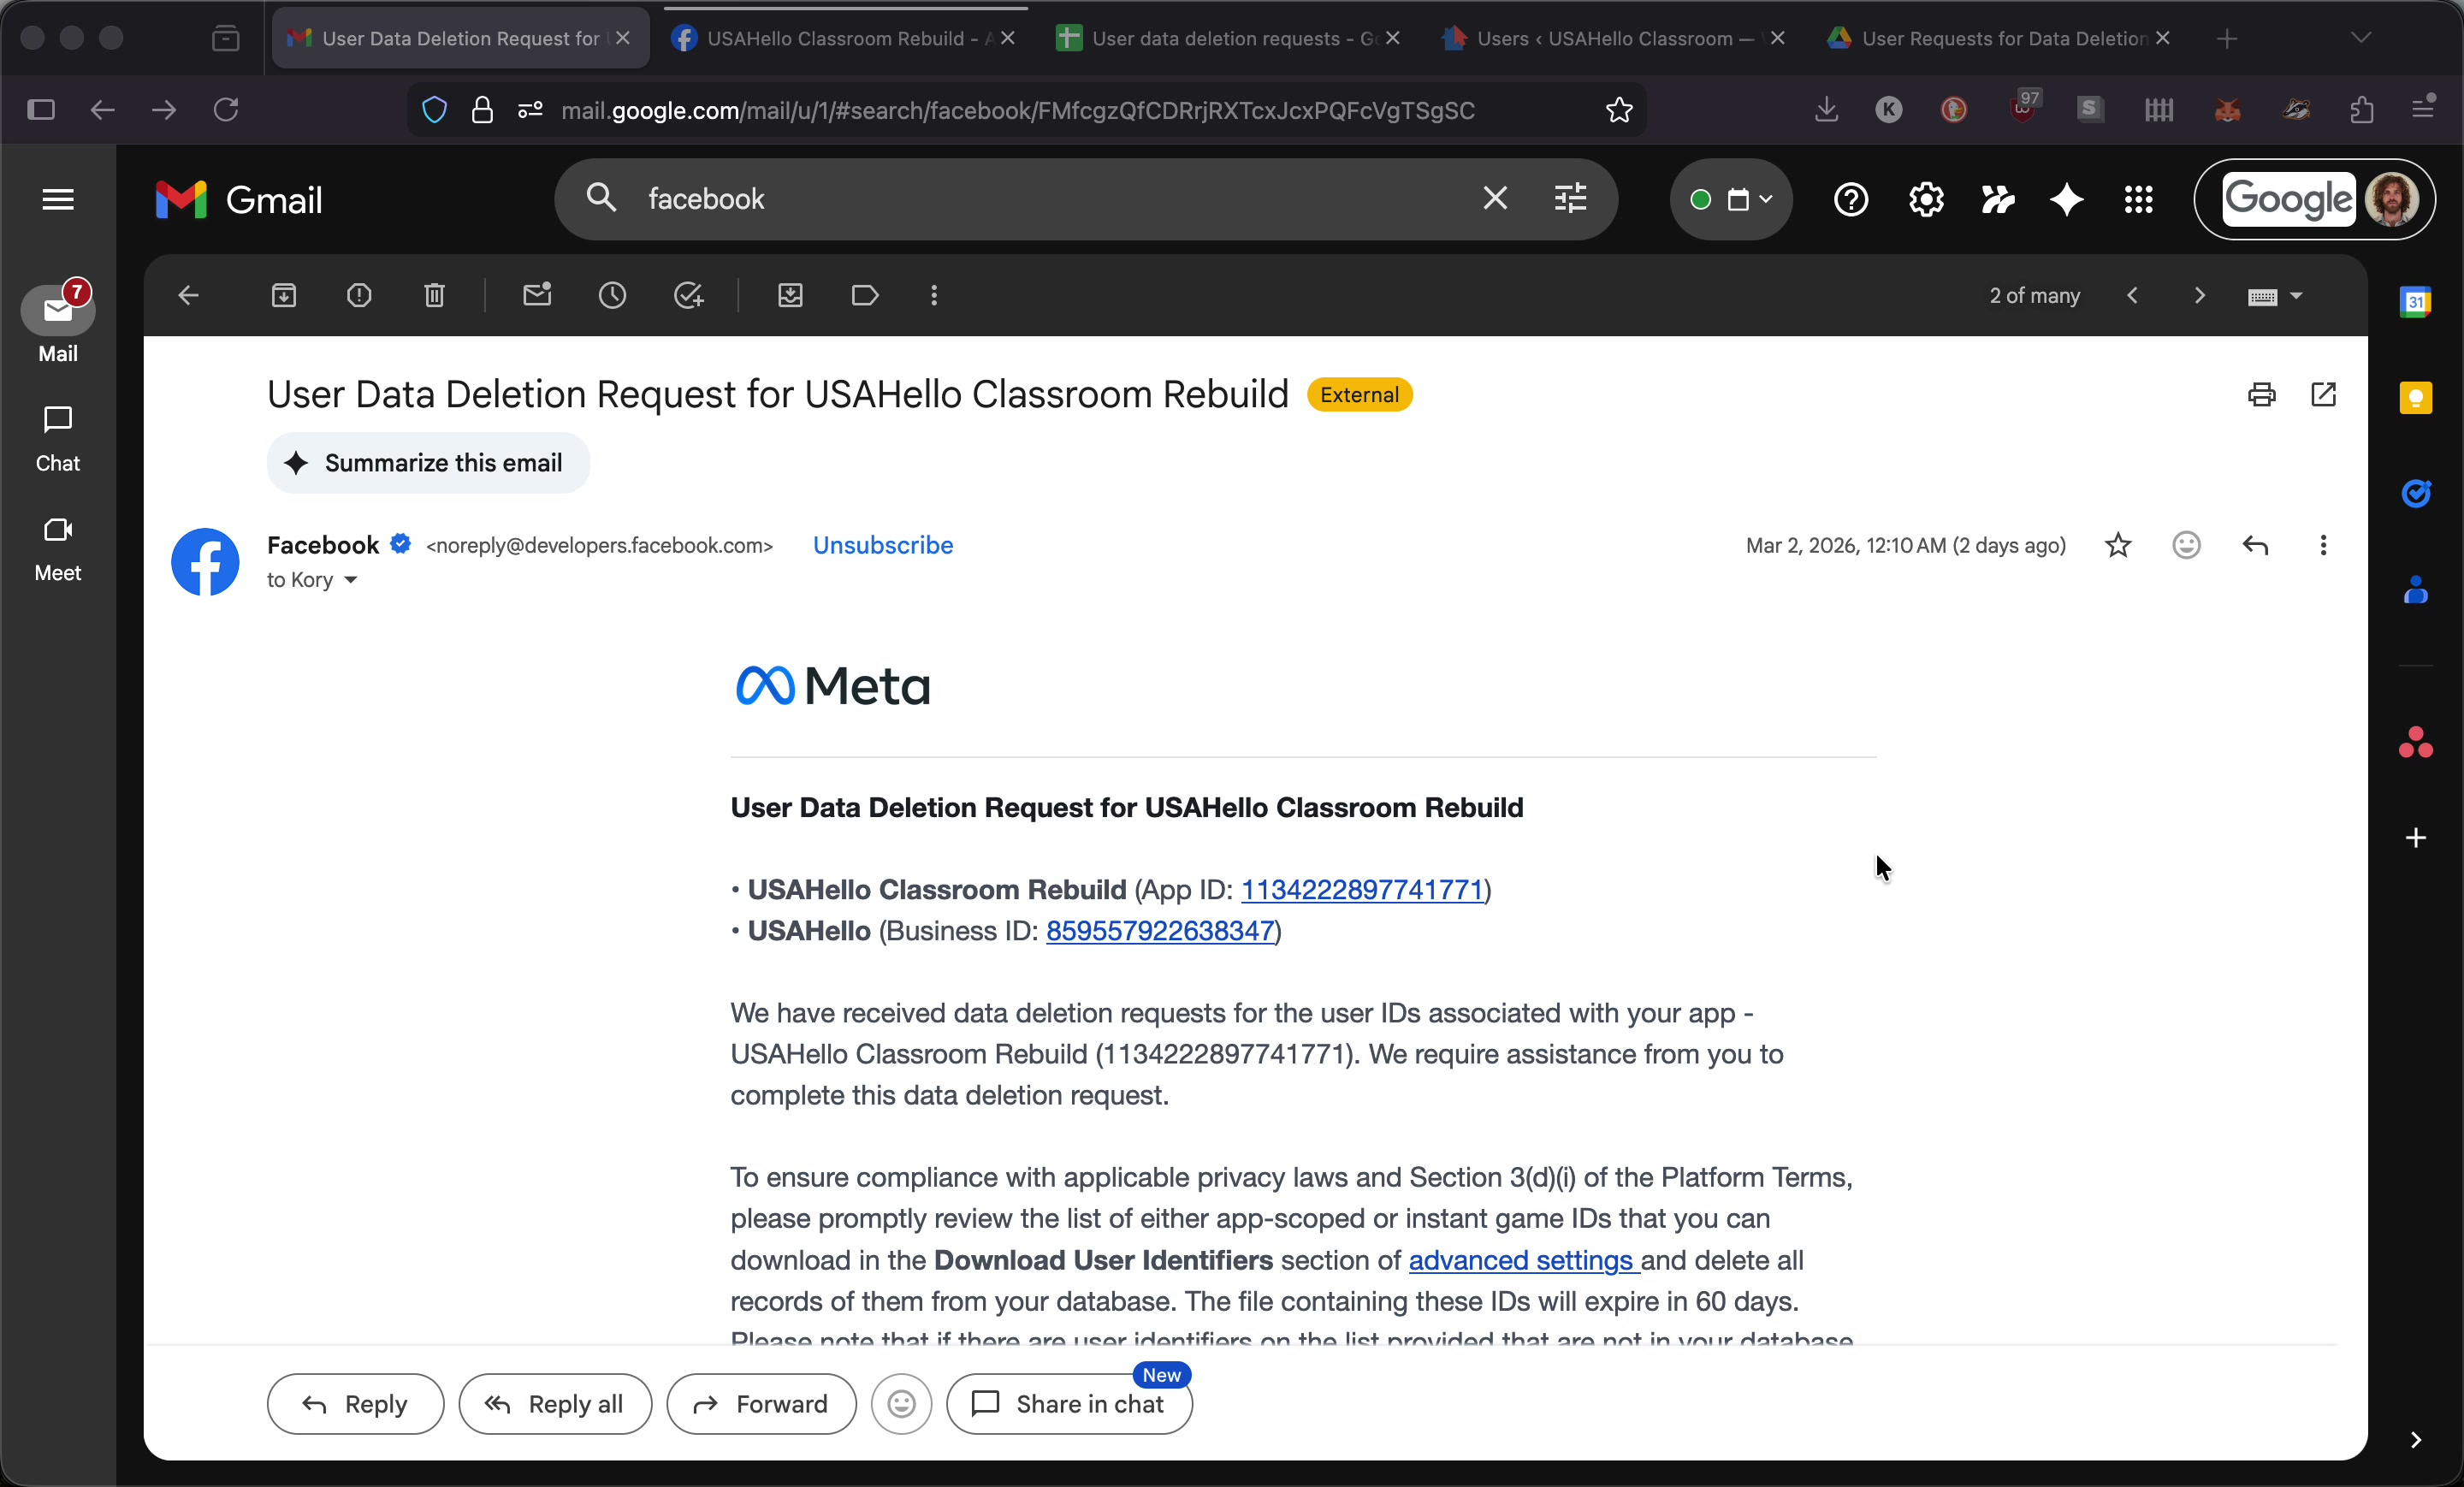The image size is (2464, 1487).
Task: Open Gmail Settings gear
Action: coord(1926,200)
